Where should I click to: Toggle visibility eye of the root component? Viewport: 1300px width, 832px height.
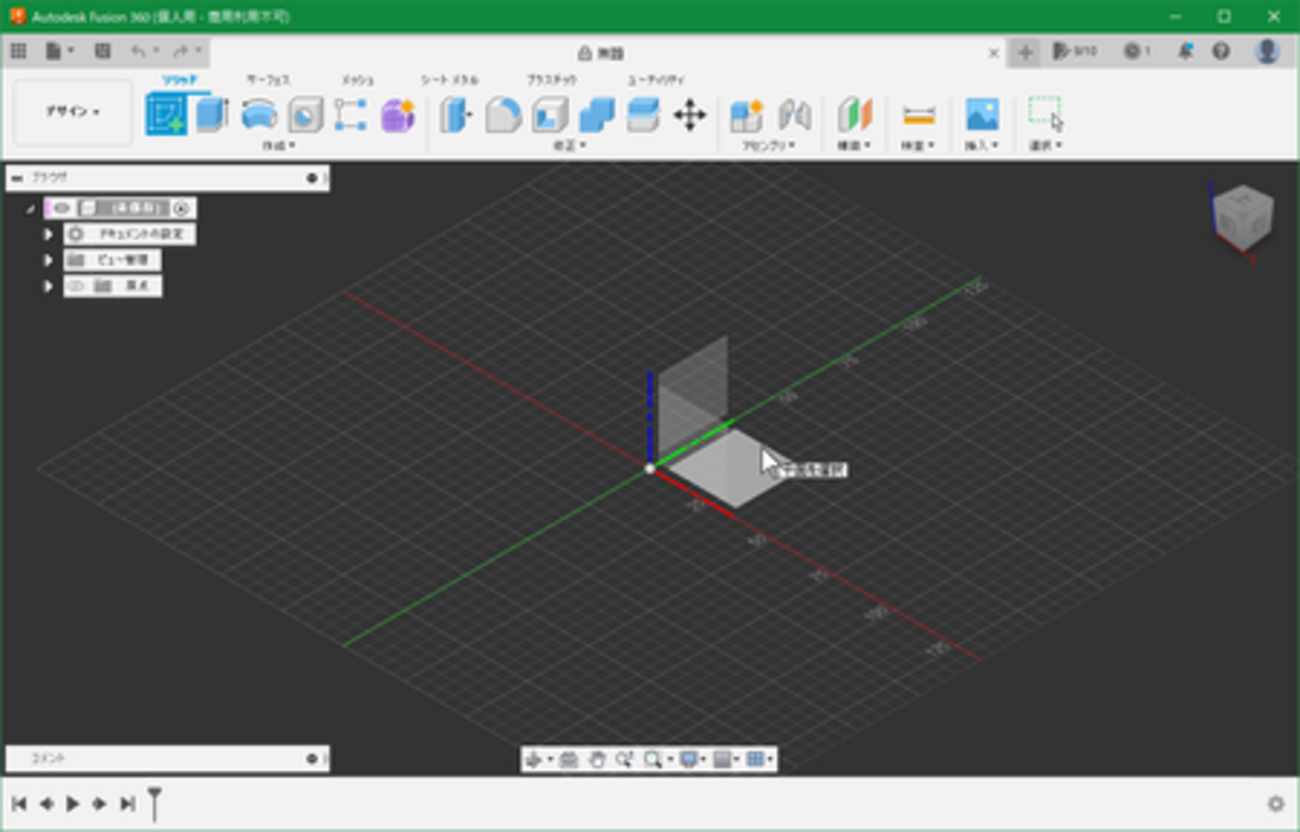(62, 208)
